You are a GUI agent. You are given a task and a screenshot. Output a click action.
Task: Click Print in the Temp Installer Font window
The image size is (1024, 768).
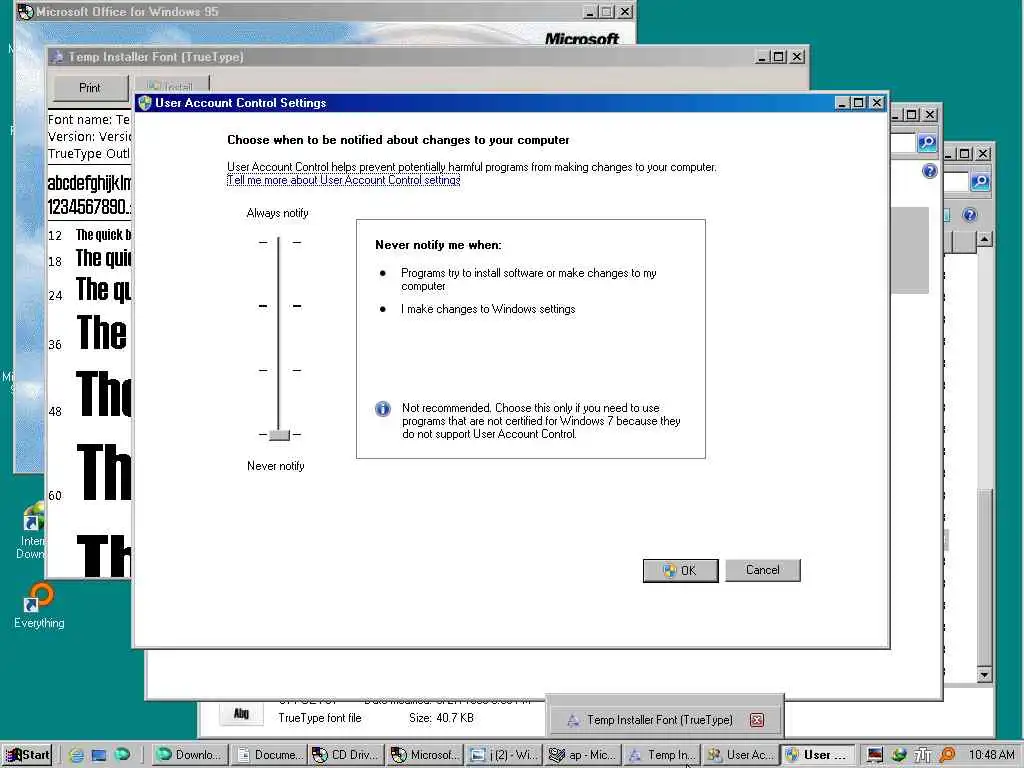tap(89, 88)
